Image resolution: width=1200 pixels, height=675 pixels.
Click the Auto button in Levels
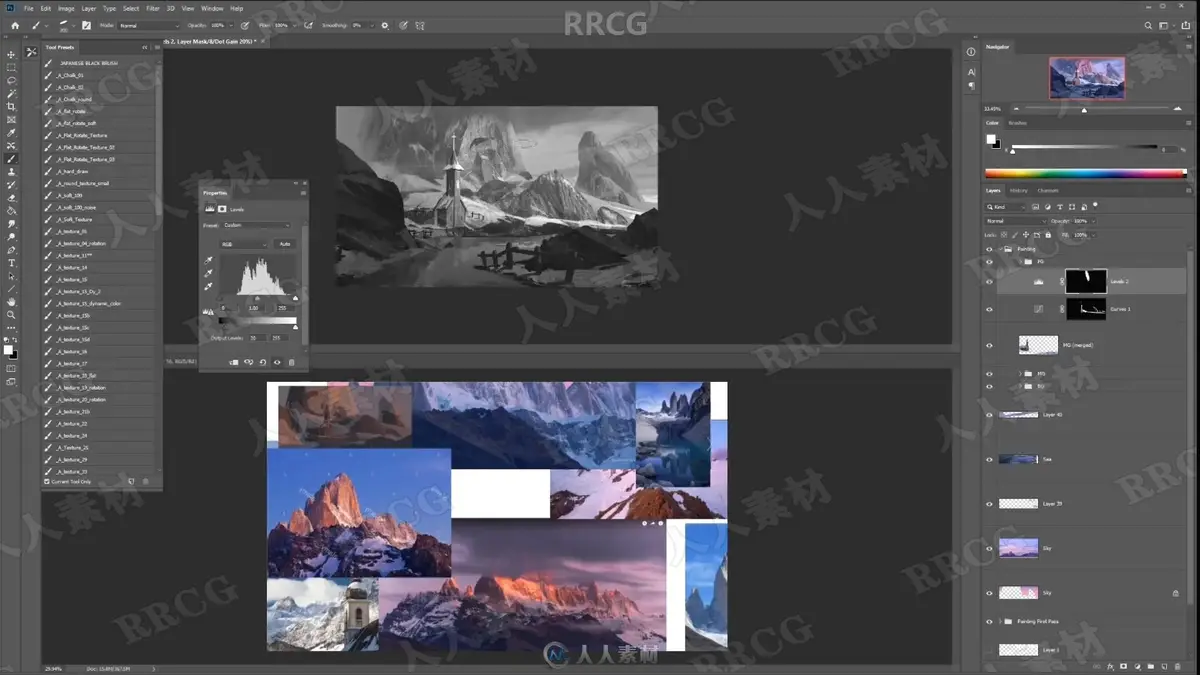(x=285, y=244)
